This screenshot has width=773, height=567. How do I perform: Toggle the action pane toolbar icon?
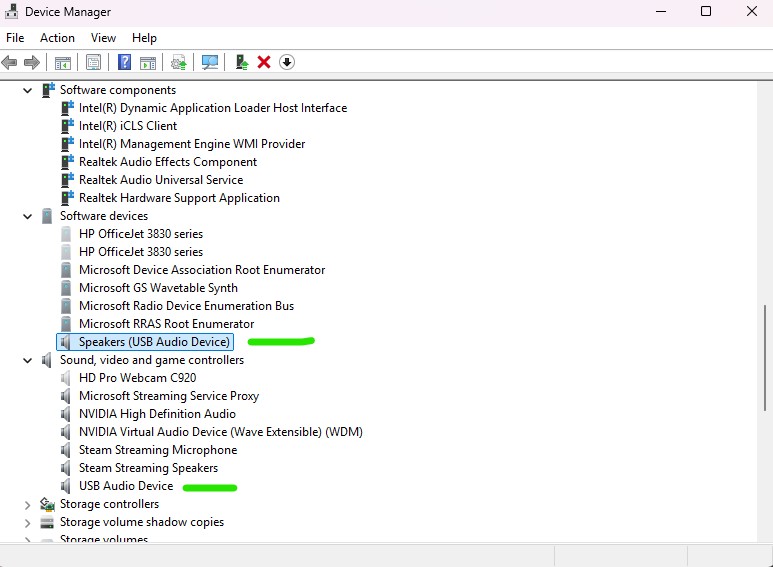pos(148,63)
